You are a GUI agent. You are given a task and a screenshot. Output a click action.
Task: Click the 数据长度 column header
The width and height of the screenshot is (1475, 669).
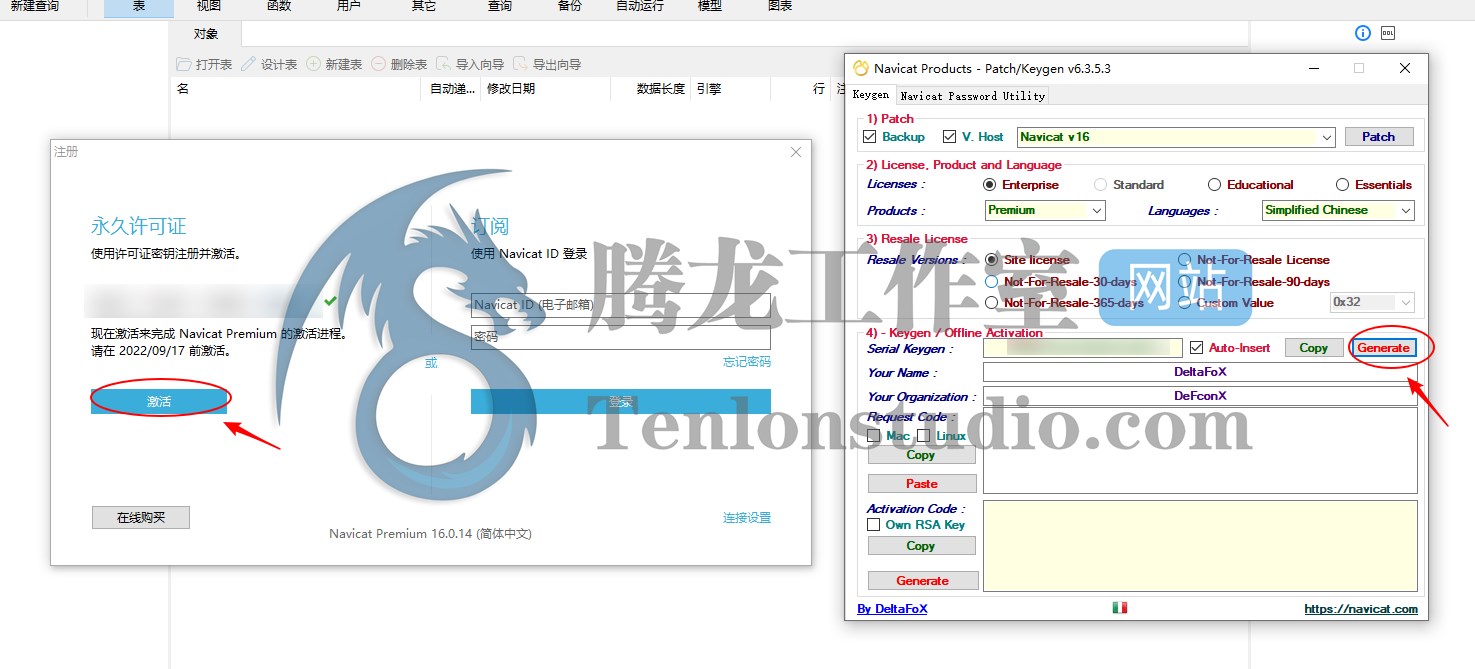tap(661, 89)
